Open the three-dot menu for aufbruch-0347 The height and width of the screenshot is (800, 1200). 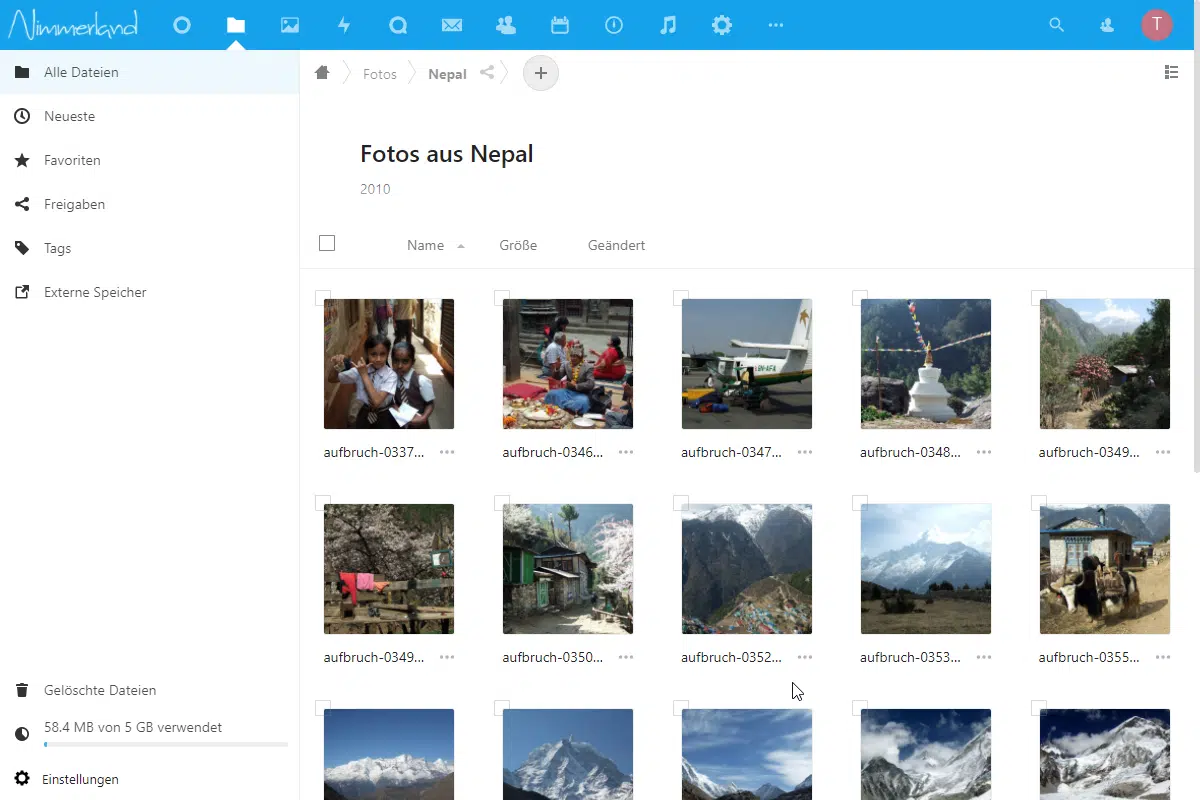[805, 452]
